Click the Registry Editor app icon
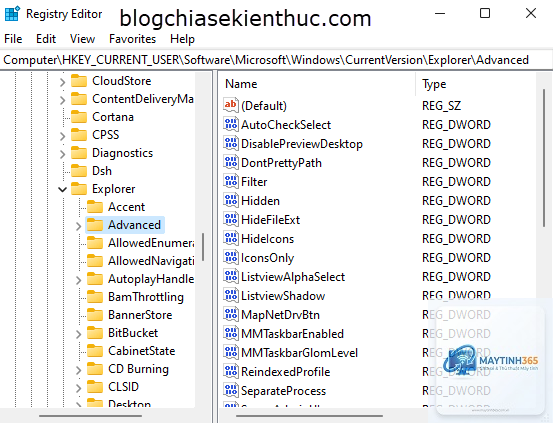 pyautogui.click(x=12, y=14)
